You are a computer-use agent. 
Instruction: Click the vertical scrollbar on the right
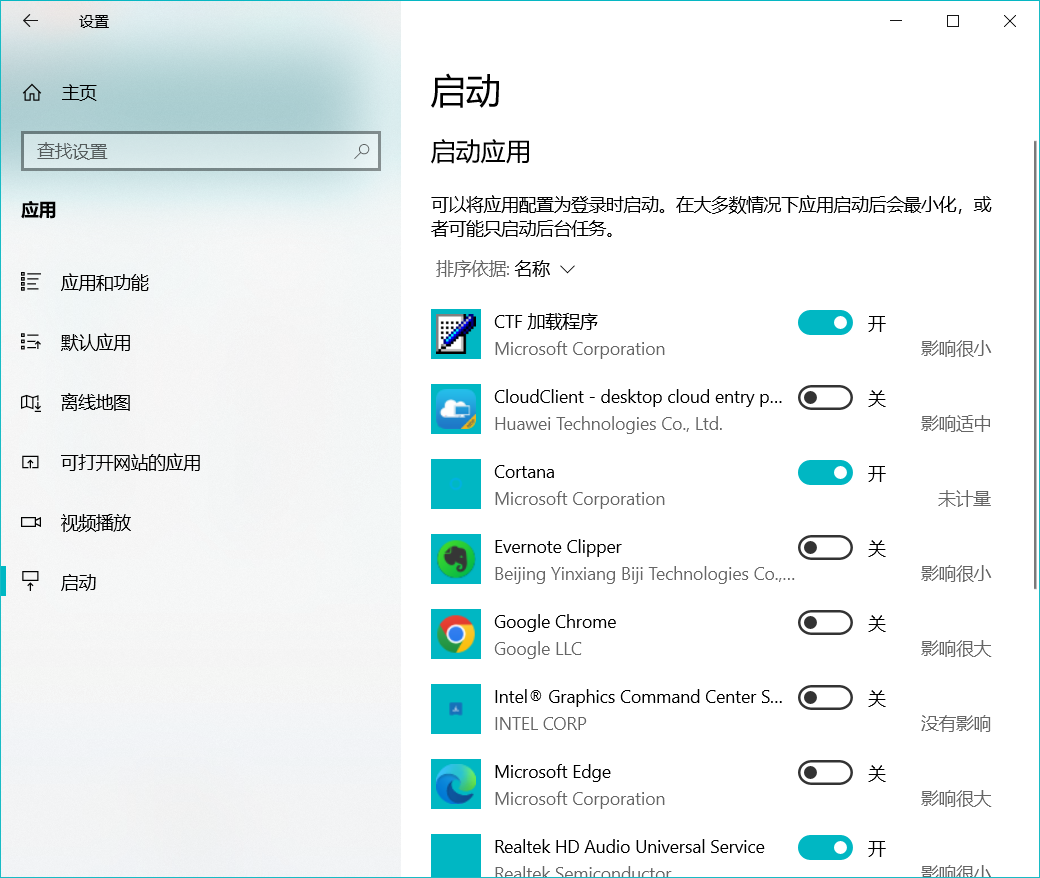pyautogui.click(x=1035, y=365)
